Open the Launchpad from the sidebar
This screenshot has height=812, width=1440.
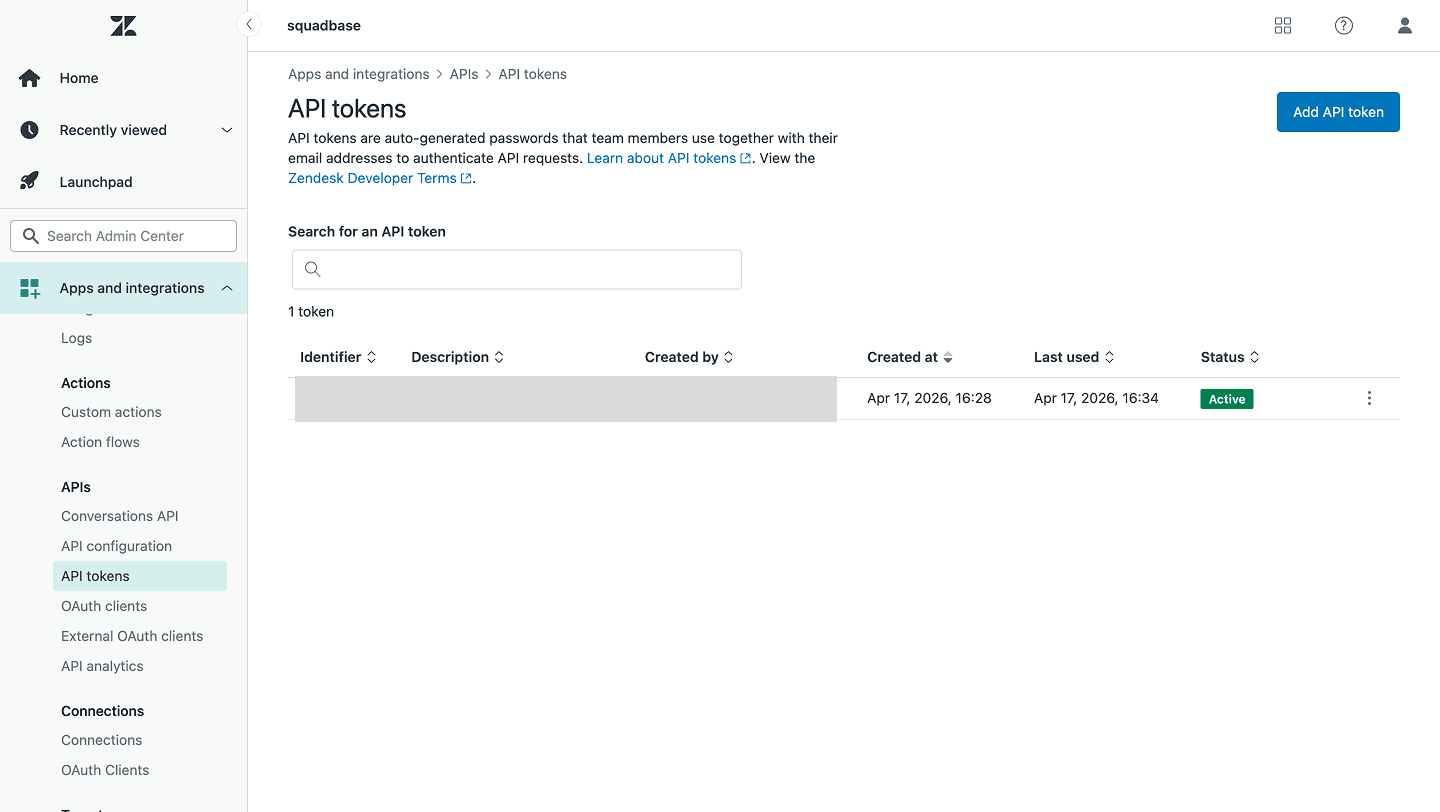pos(95,181)
